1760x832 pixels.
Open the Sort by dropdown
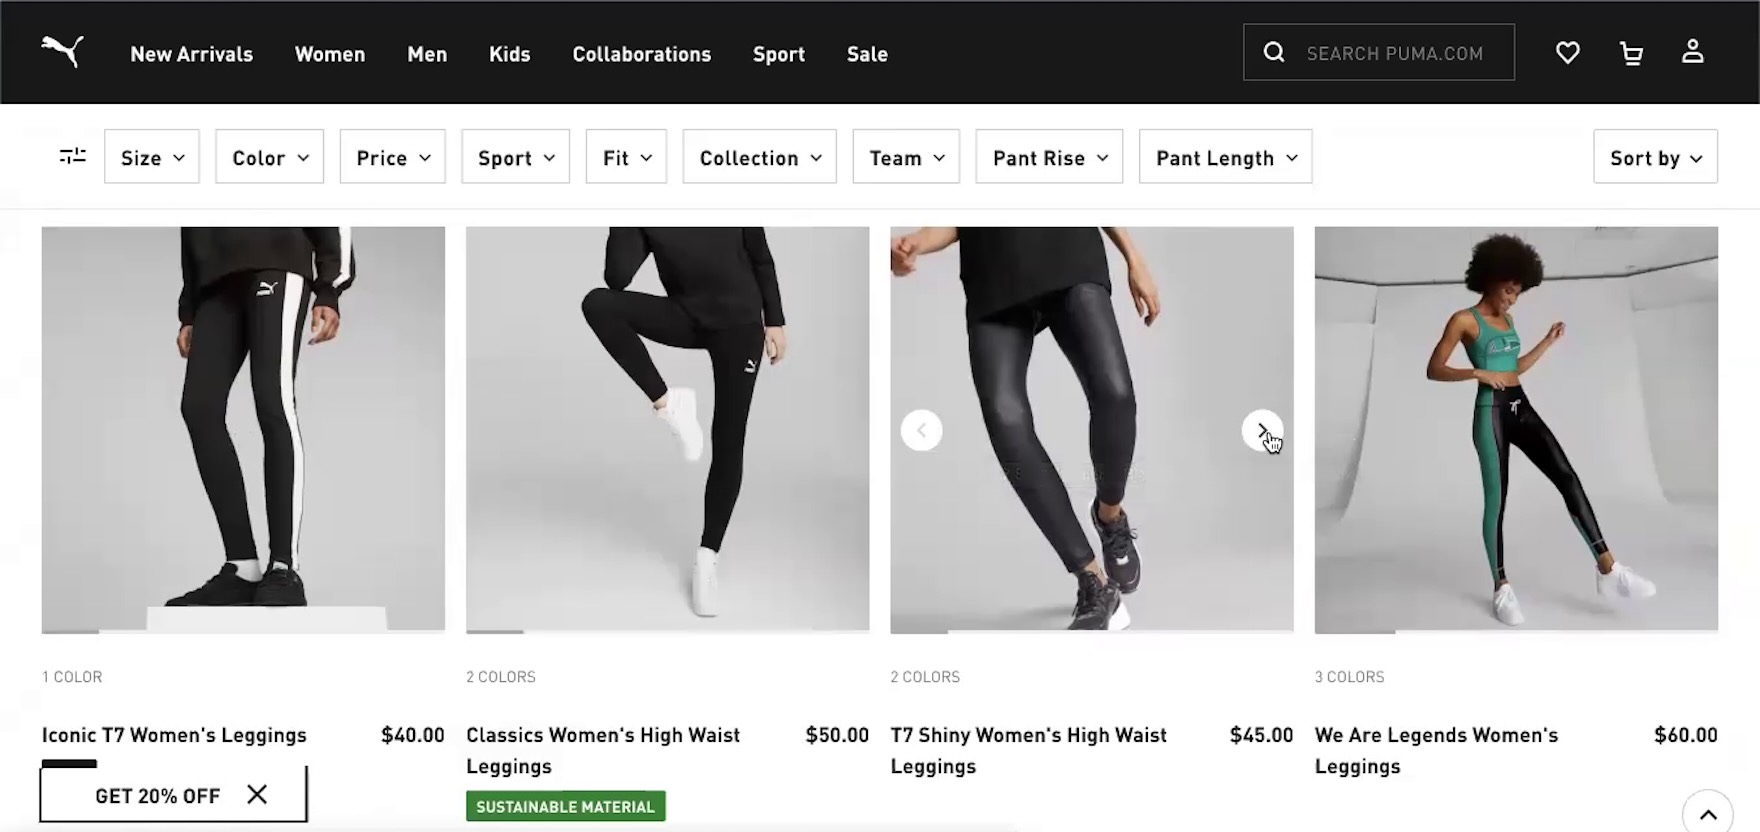coord(1655,157)
